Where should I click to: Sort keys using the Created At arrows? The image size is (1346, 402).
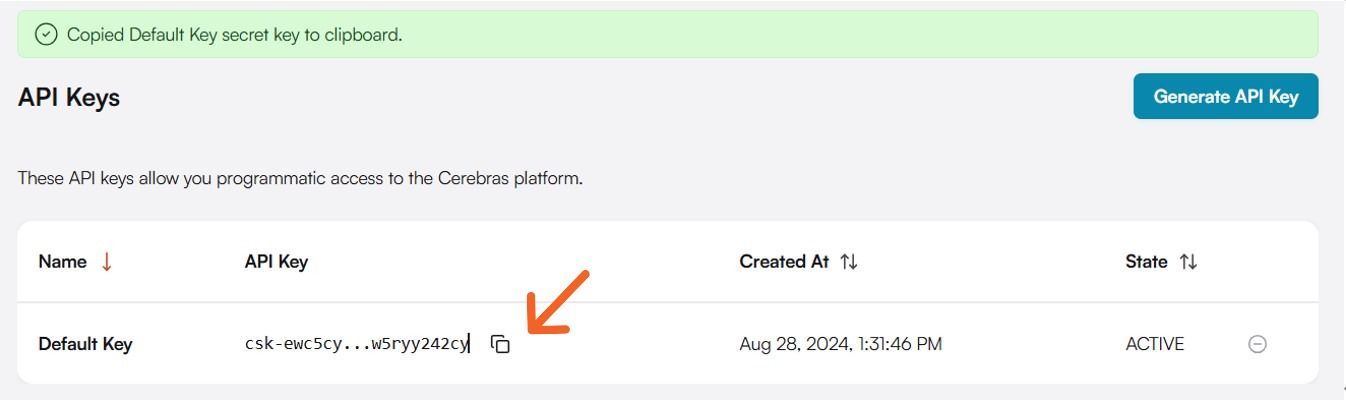(849, 262)
